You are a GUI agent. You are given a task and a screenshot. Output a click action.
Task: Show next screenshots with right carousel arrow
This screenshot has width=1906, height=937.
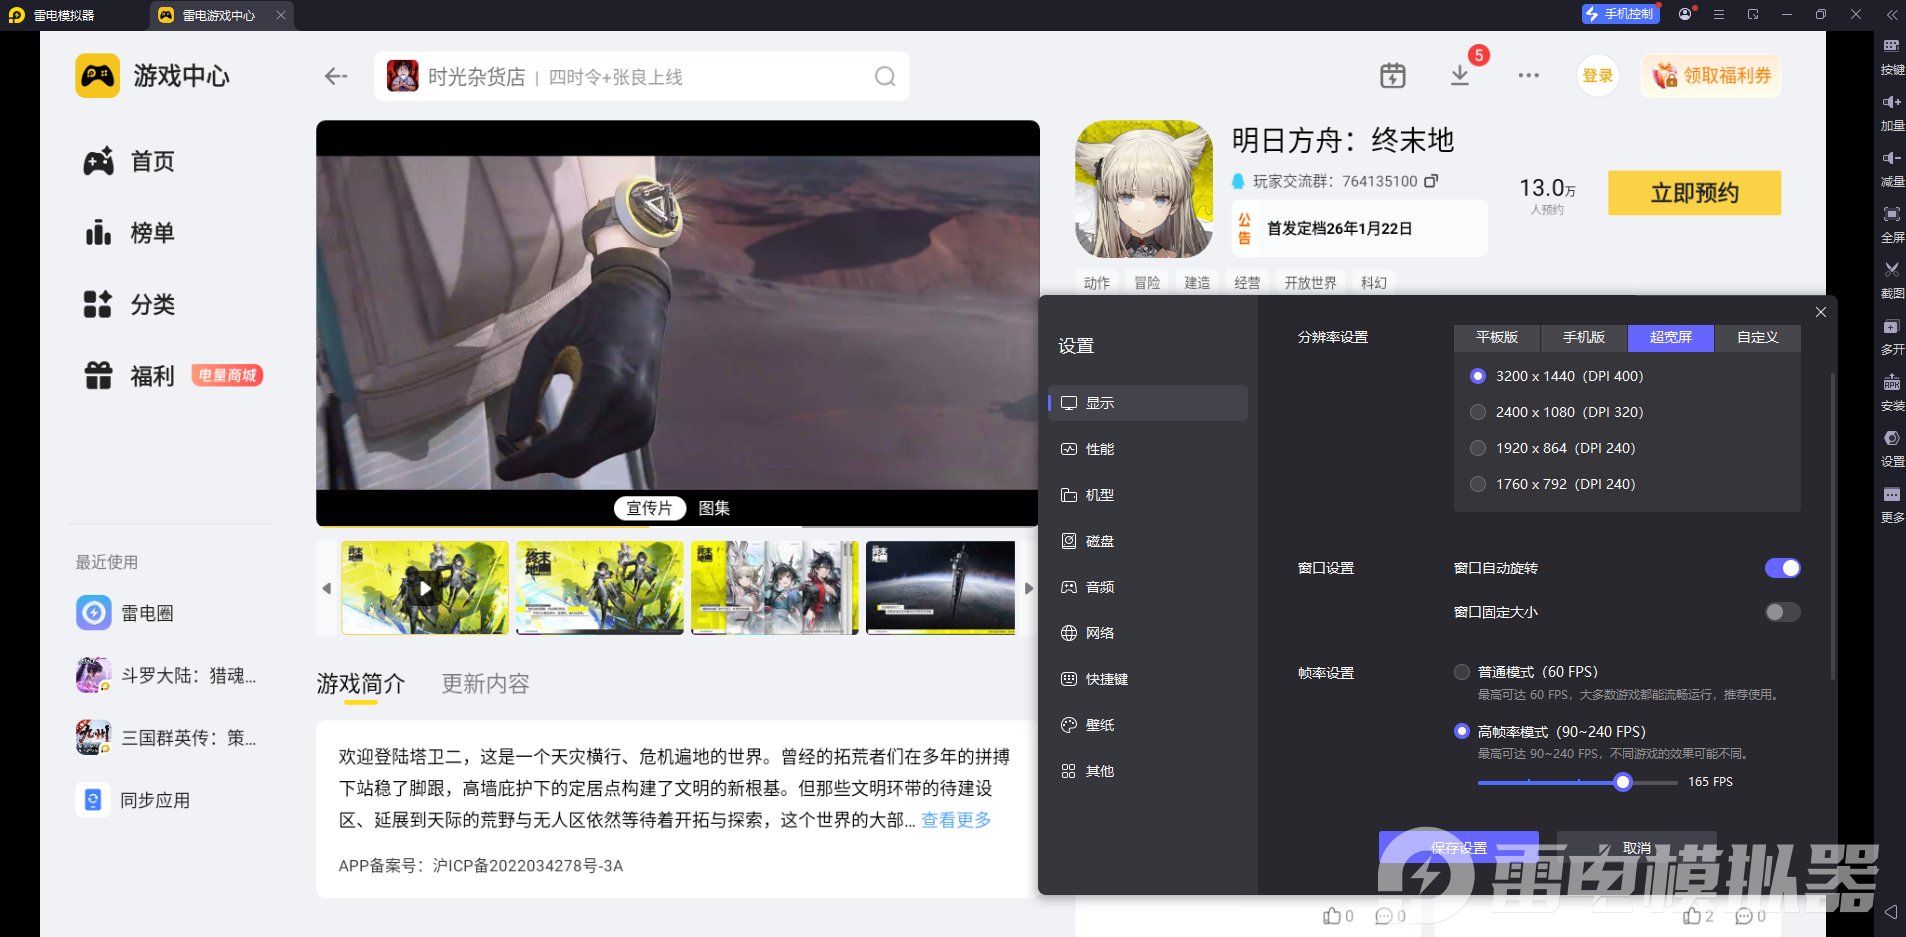1028,588
